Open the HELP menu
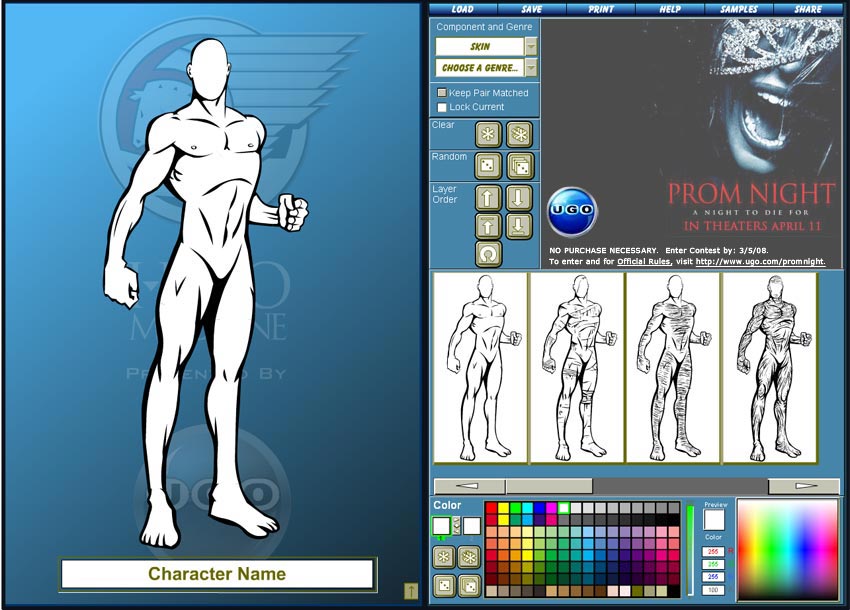Viewport: 850px width, 610px height. tap(670, 9)
